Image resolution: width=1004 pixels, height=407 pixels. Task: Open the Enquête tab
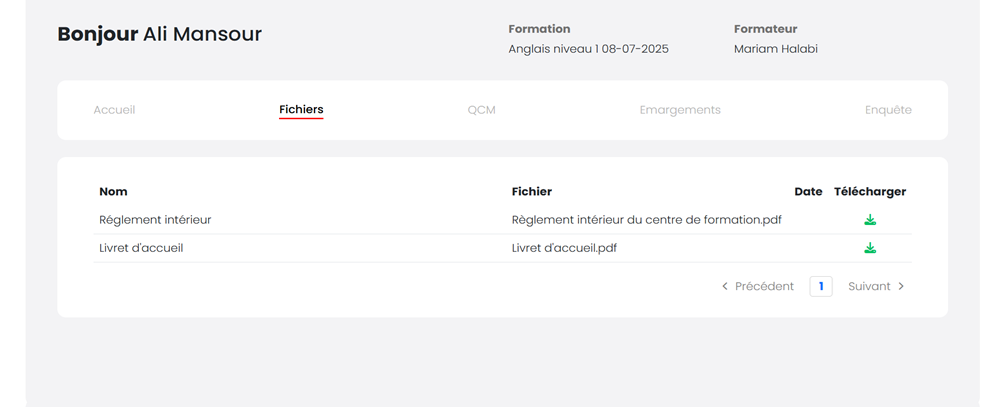pyautogui.click(x=888, y=110)
